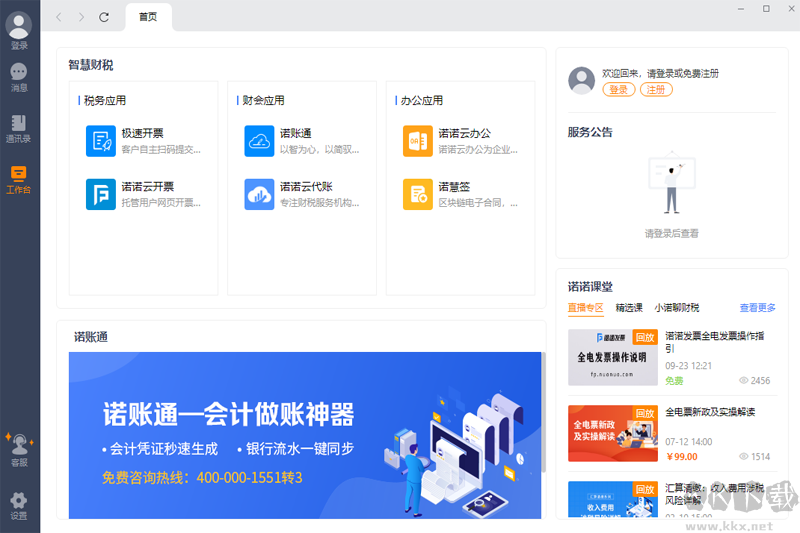Open the 查看更多 link

pos(758,308)
